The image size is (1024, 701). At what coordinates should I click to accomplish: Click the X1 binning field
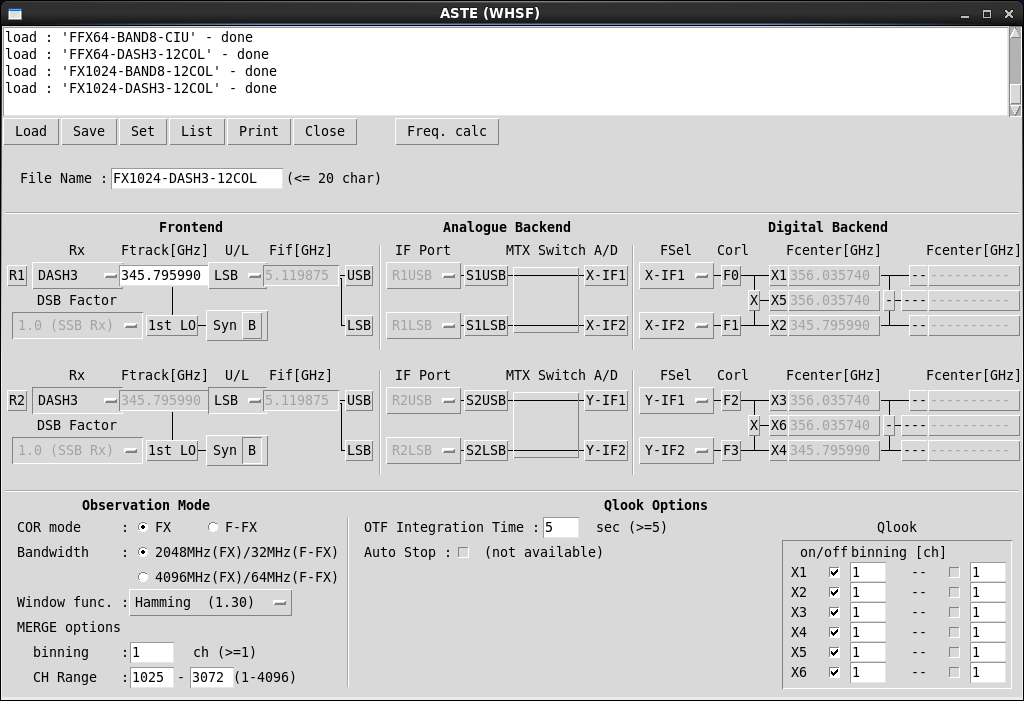coord(868,573)
